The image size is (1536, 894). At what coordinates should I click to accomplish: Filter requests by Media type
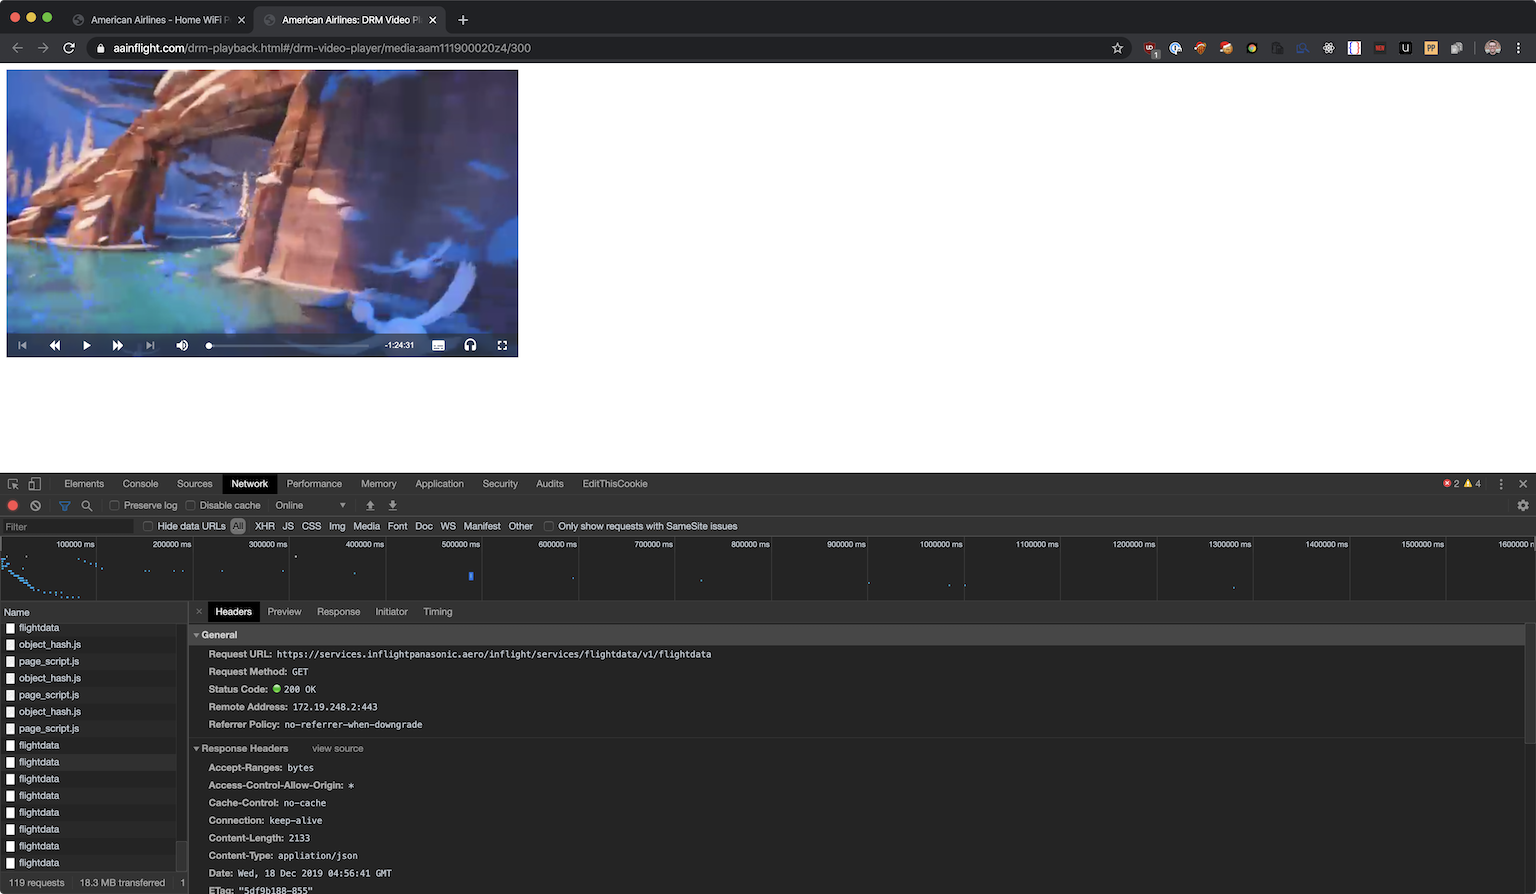pyautogui.click(x=366, y=526)
